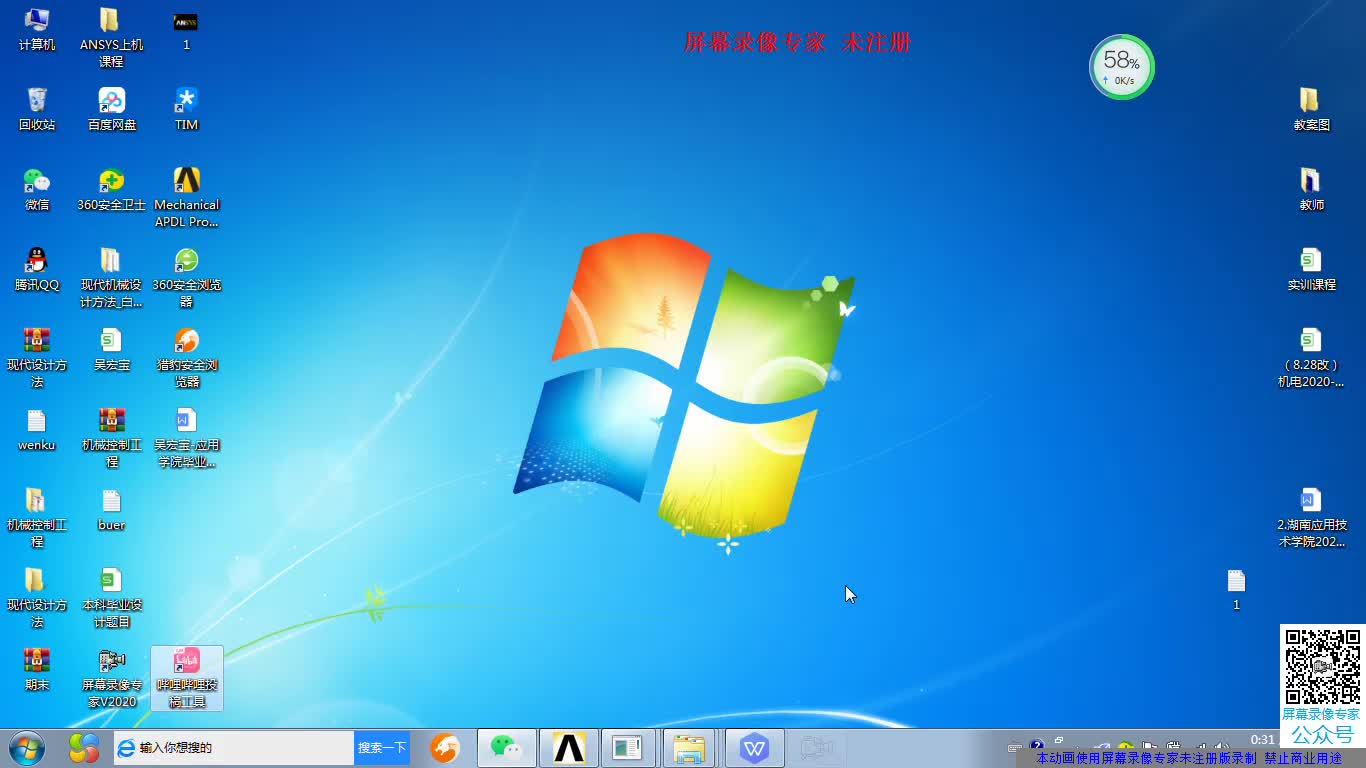
Task: Switch to ANSYS in the taskbar
Action: [x=569, y=748]
